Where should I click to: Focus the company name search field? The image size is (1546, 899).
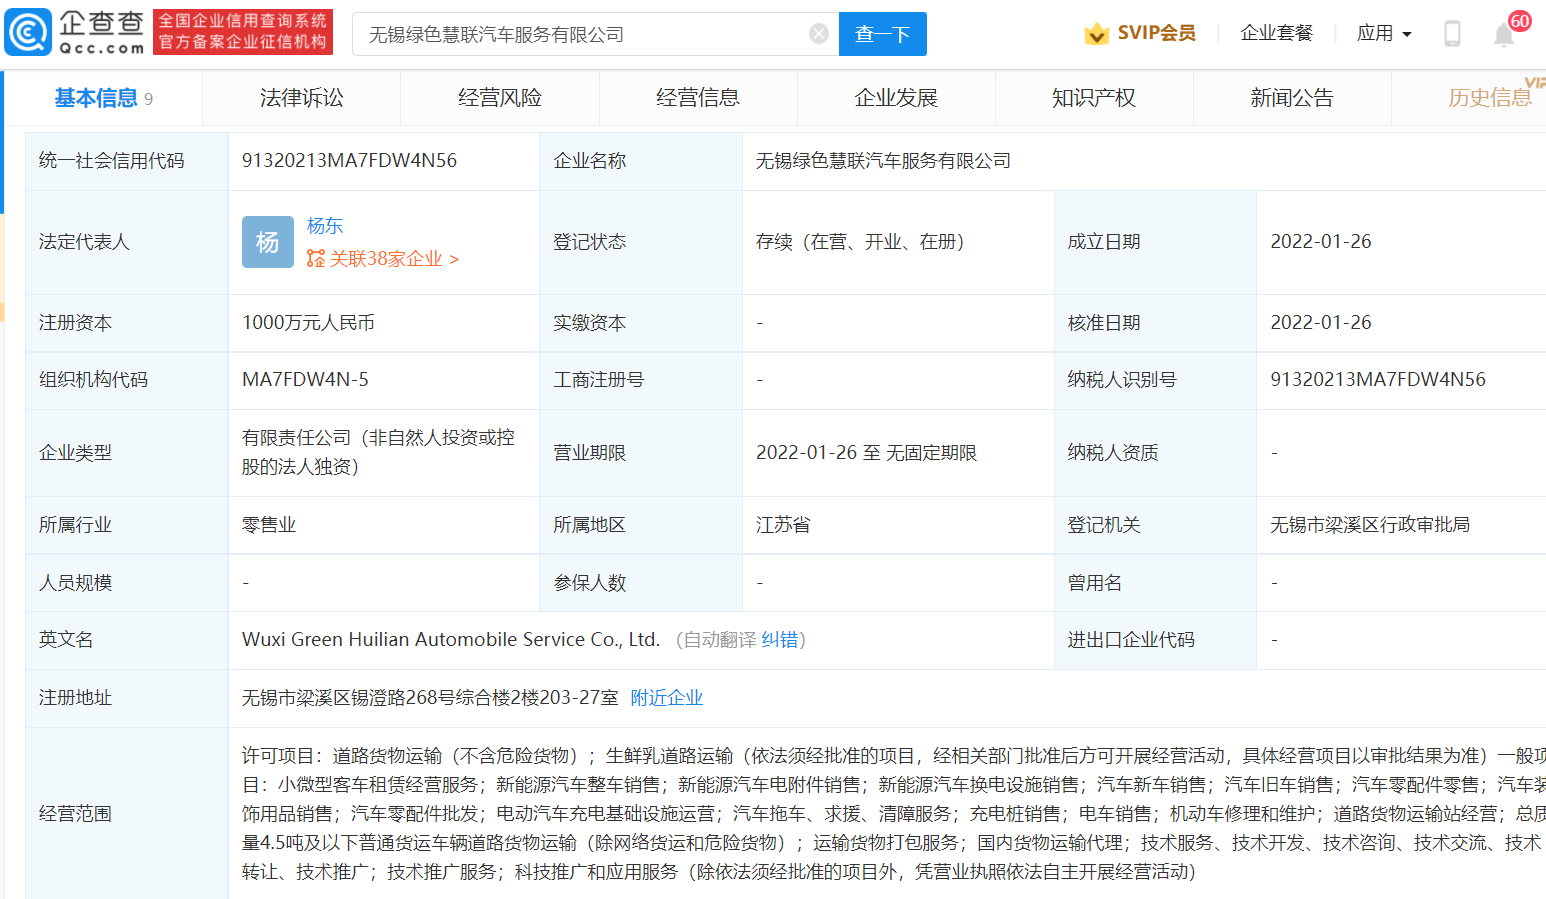[x=585, y=34]
